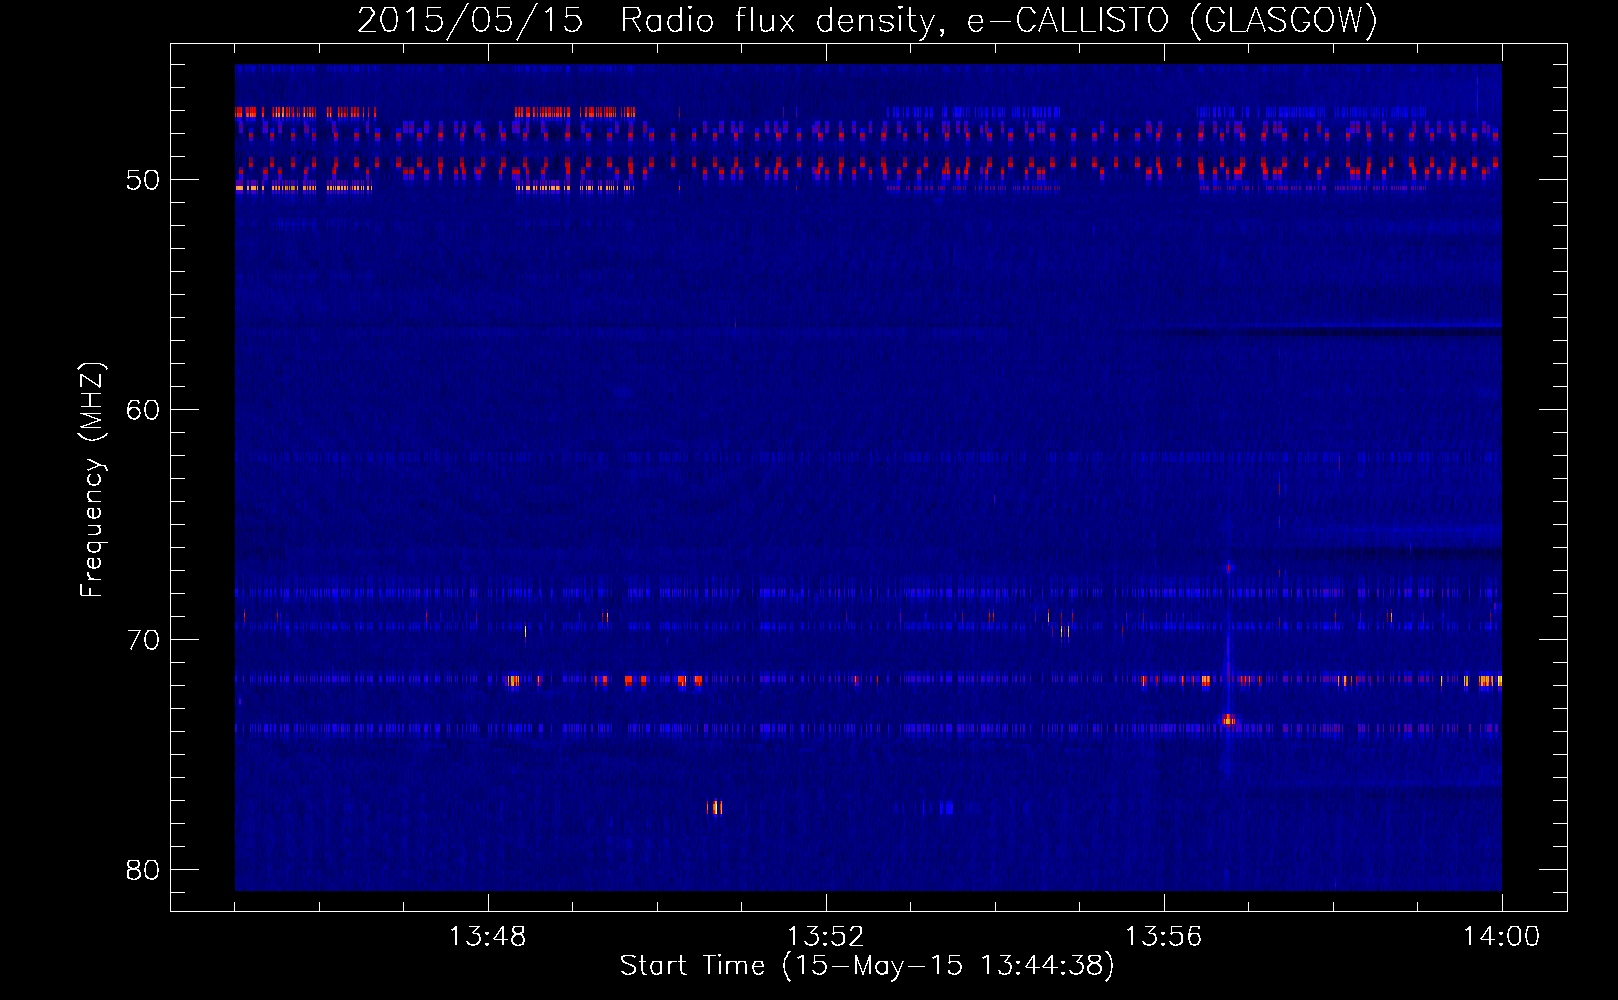Click the "50" frequency tick label
The image size is (1618, 1000).
(143, 180)
